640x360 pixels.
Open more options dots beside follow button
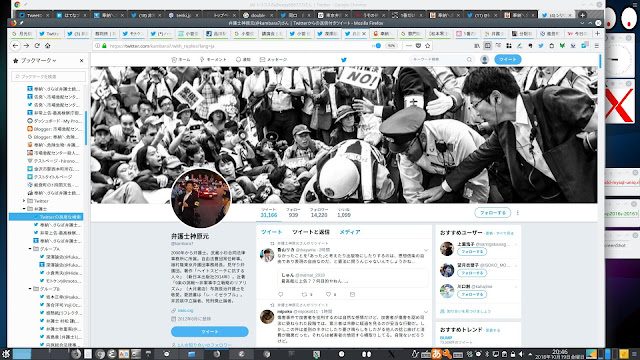point(518,213)
